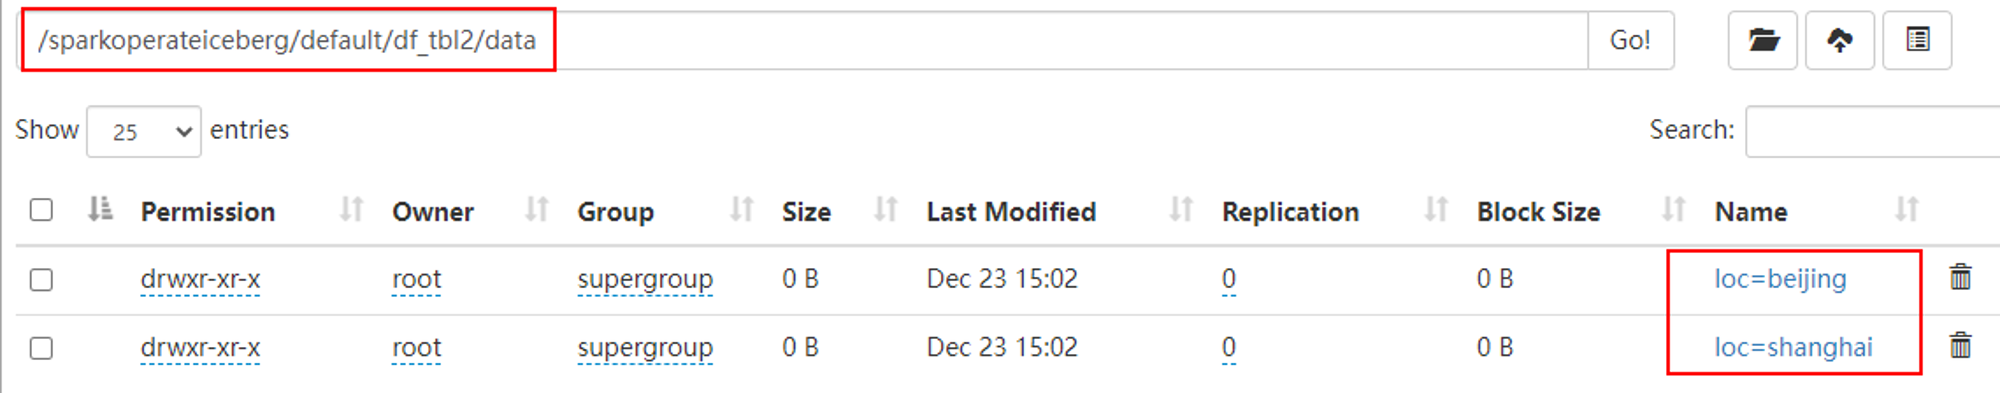
Task: Open the loc=shanghai directory link
Action: click(1793, 347)
